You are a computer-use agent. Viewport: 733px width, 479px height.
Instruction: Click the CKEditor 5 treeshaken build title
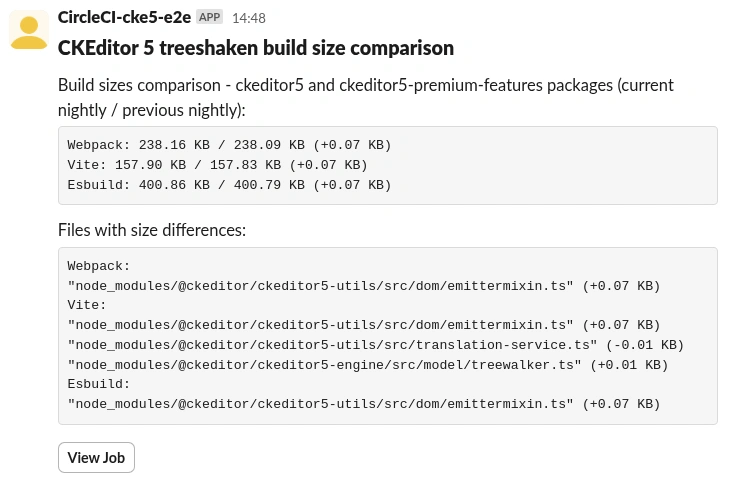(x=256, y=47)
